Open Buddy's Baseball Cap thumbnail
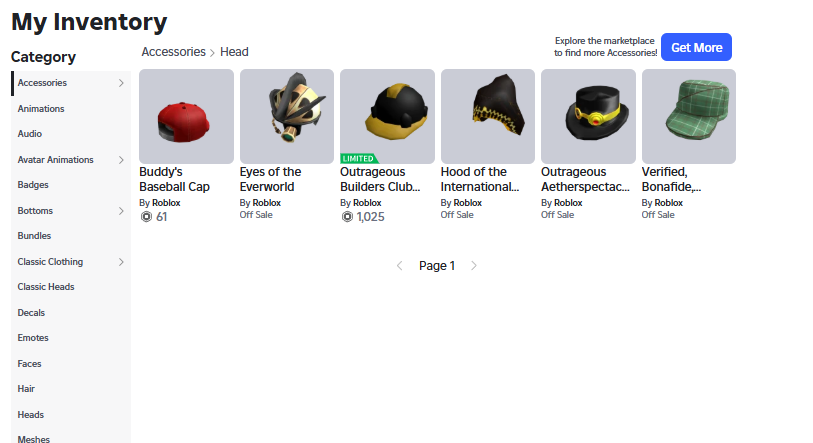This screenshot has height=443, width=813. 186,116
